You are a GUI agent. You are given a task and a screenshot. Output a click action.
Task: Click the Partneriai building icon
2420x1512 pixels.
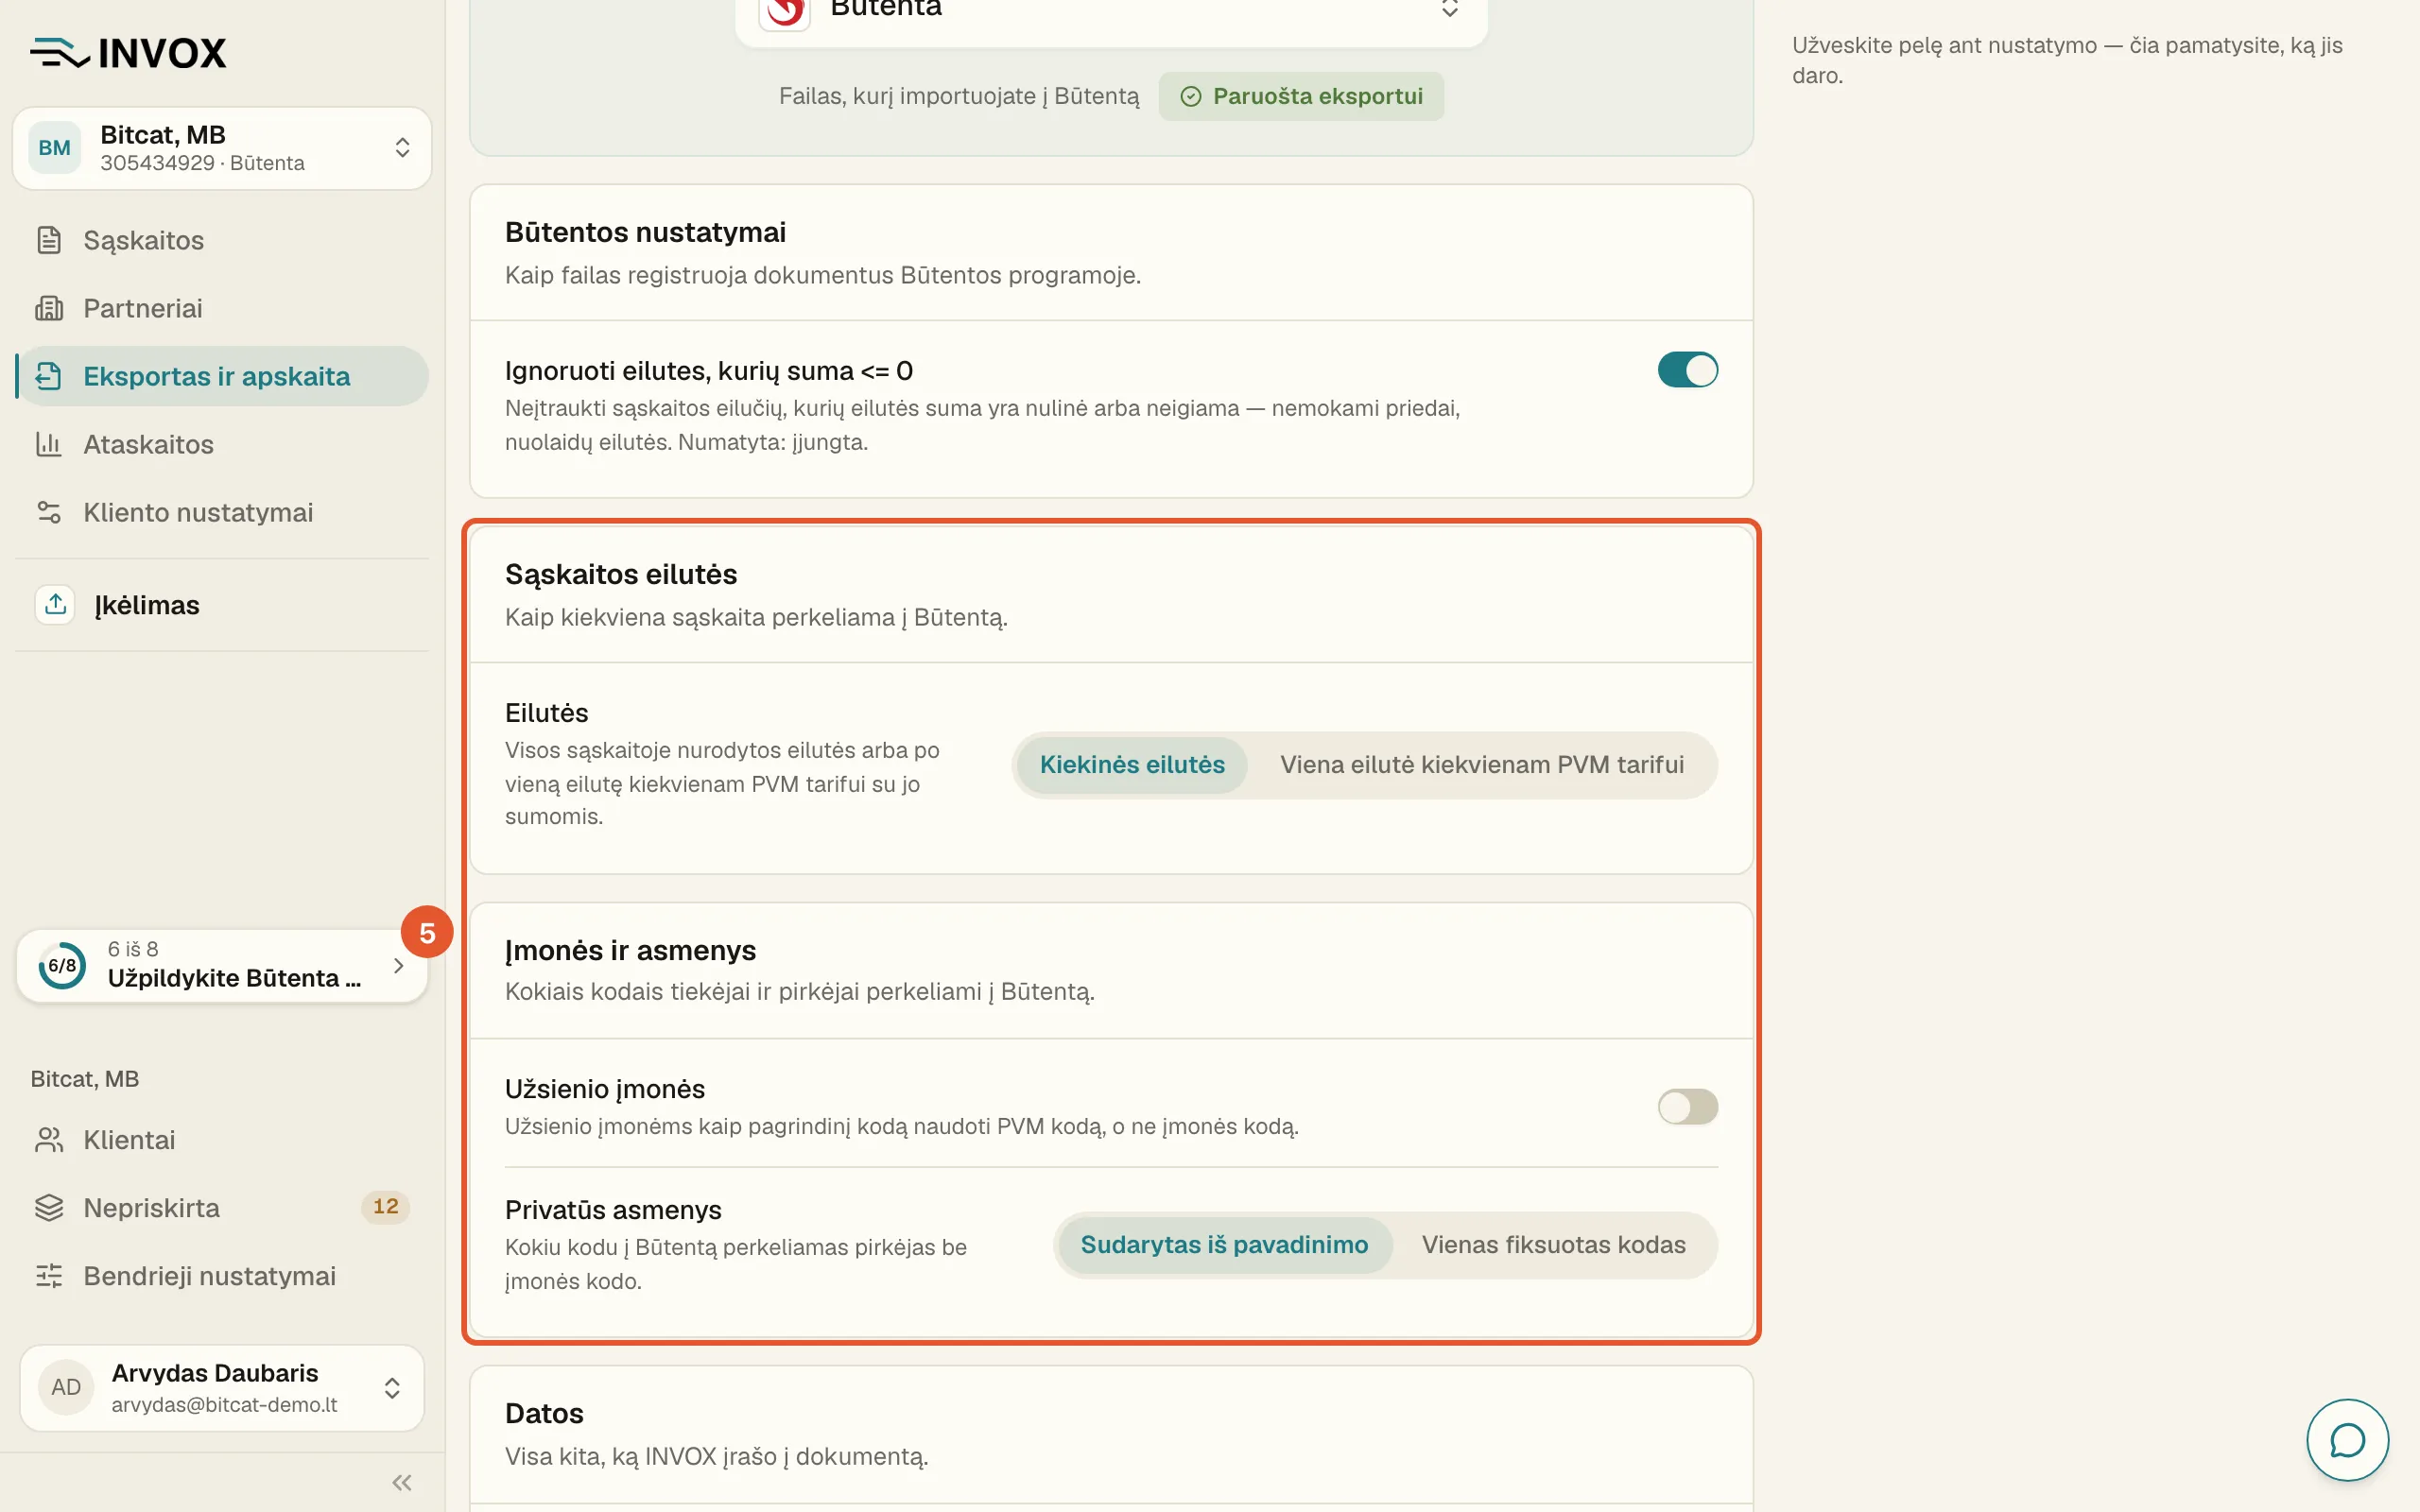coord(49,308)
